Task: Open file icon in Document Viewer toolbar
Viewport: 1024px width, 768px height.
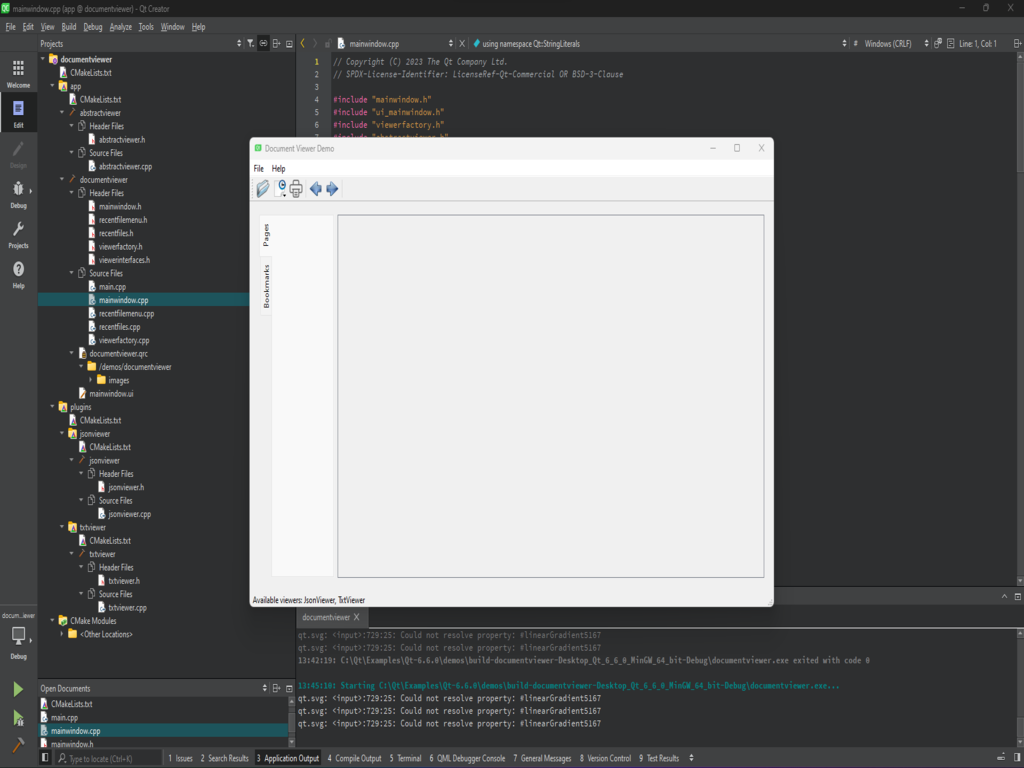Action: coord(263,189)
